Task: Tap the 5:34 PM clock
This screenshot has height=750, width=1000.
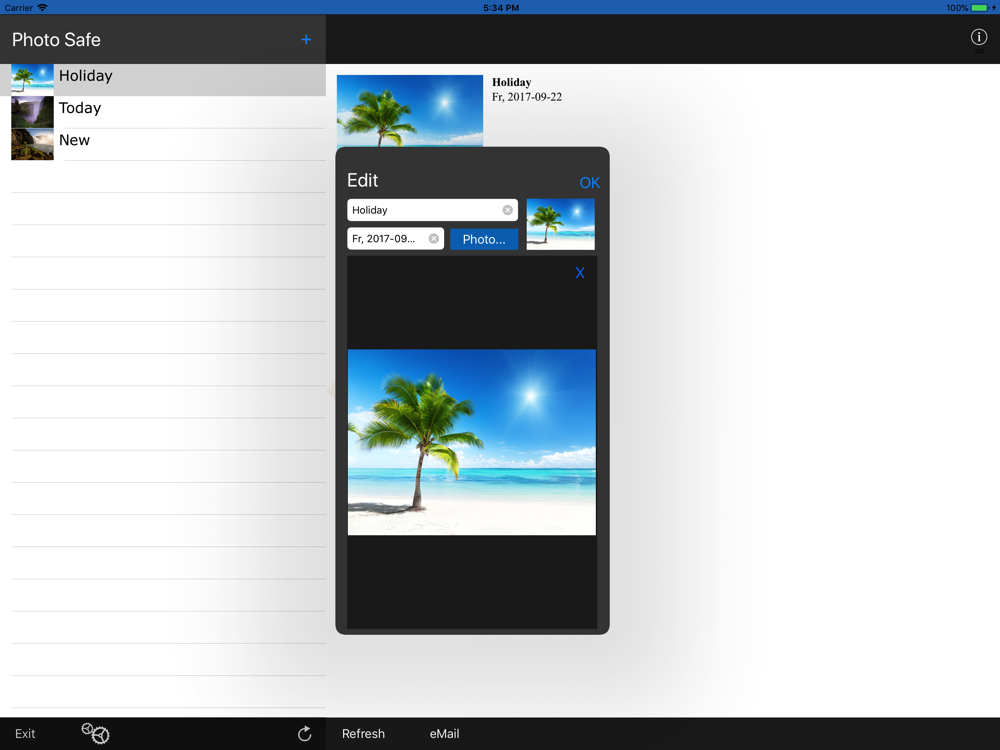Action: (x=501, y=8)
